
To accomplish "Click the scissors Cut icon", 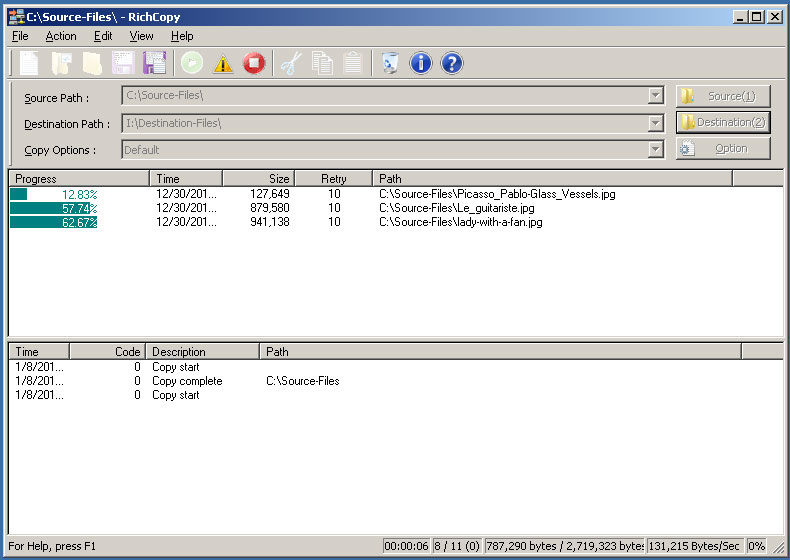I will point(291,64).
